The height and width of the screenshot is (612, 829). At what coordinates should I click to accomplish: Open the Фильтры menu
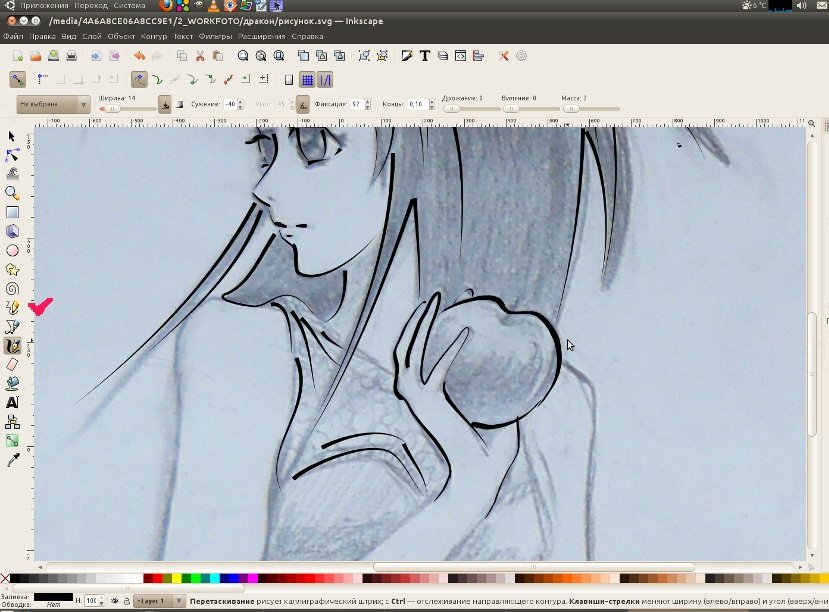click(x=215, y=36)
